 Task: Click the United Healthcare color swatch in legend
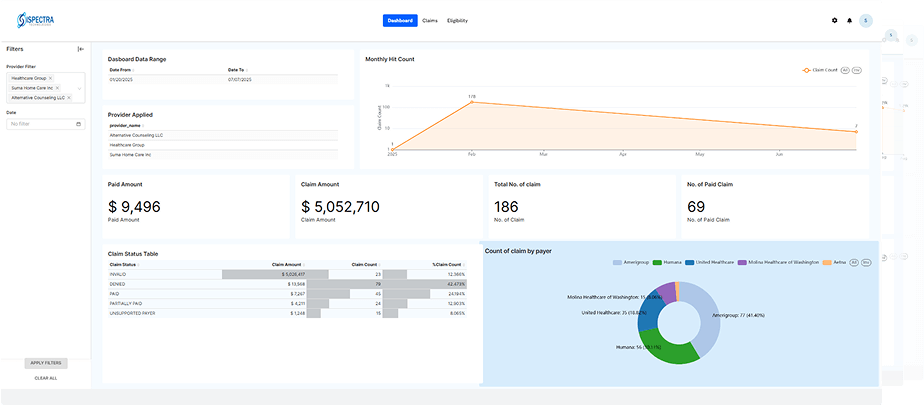691,262
